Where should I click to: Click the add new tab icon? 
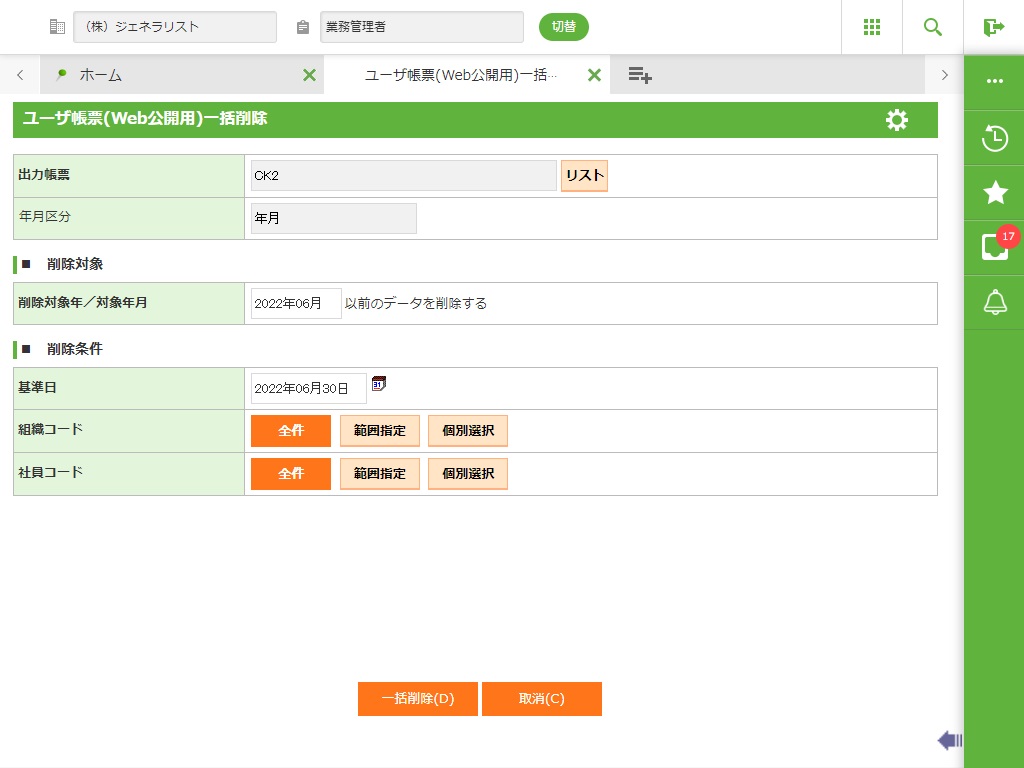click(640, 75)
